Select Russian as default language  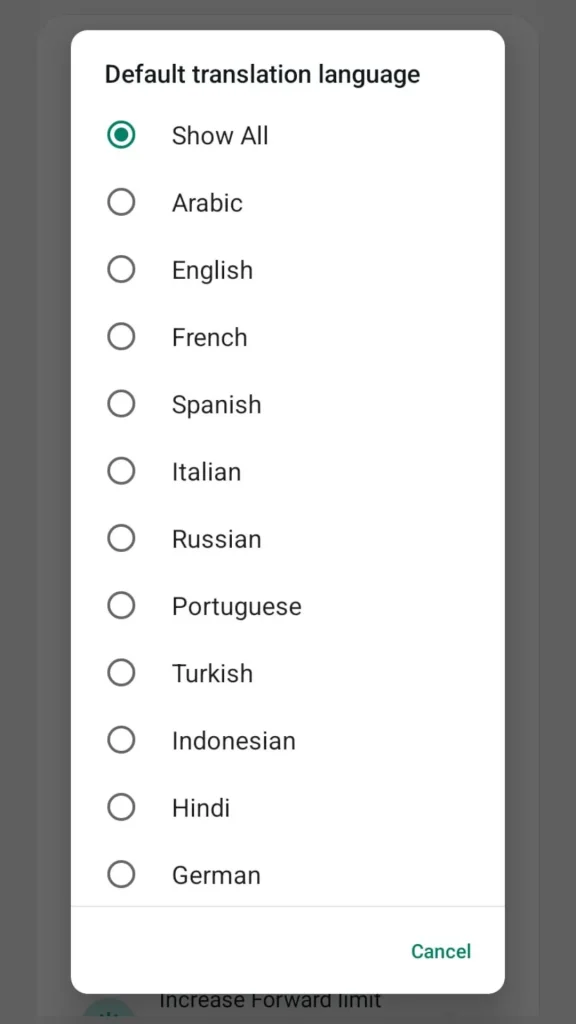(121, 538)
